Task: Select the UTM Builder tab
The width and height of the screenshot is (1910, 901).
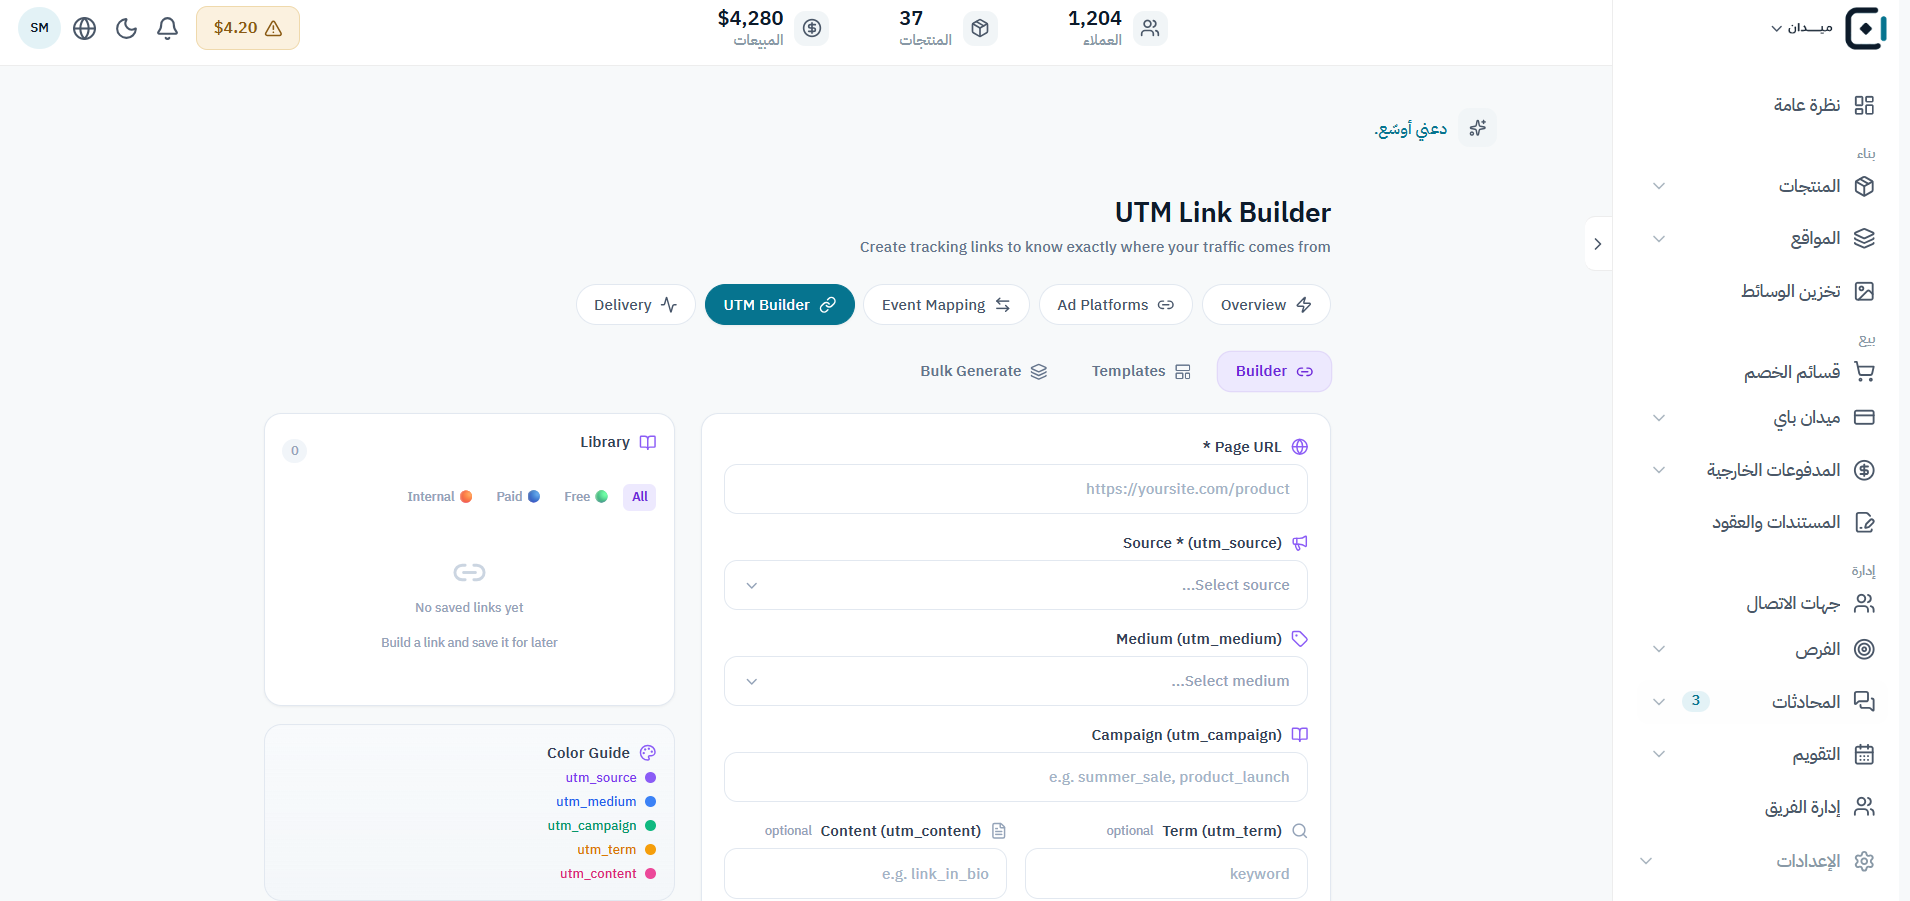Action: pos(780,305)
